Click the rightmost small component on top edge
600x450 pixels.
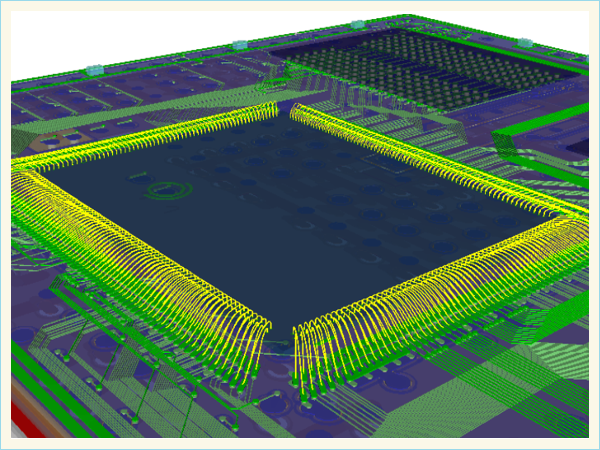pos(526,41)
